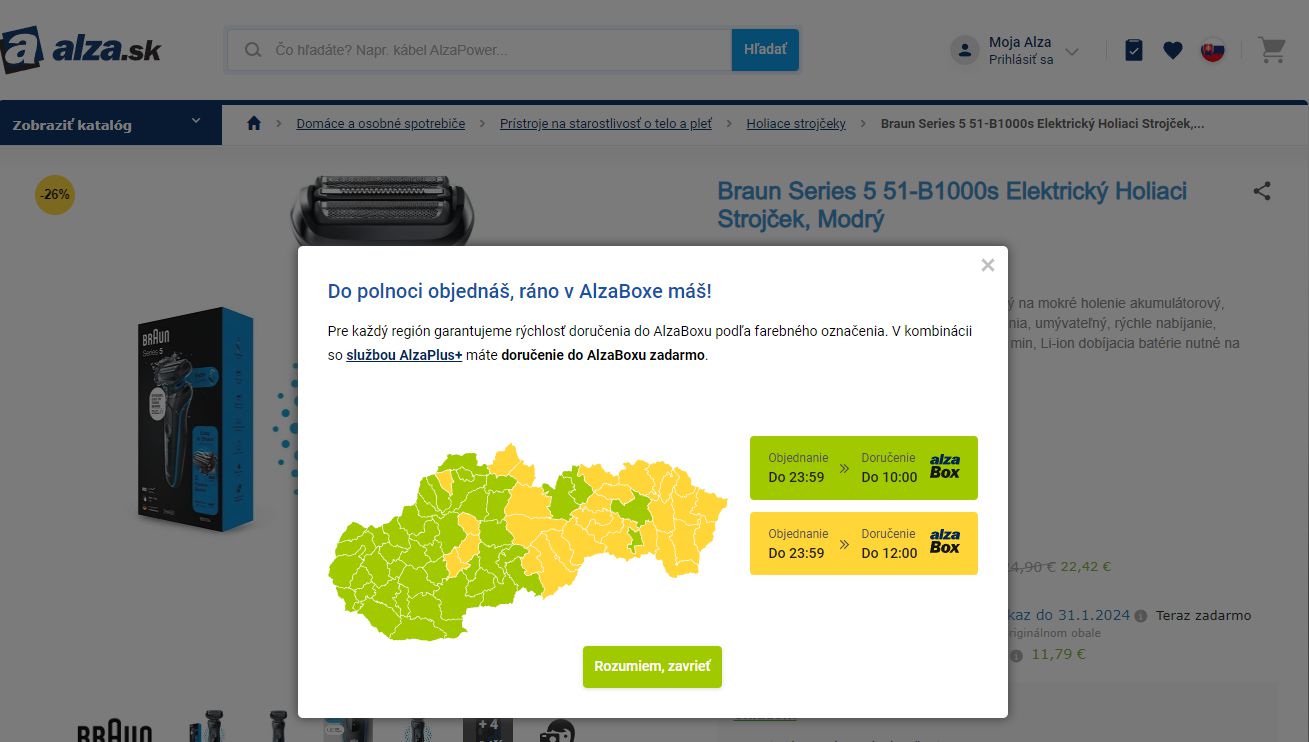Open the Moja Alza user avatar icon

click(964, 50)
